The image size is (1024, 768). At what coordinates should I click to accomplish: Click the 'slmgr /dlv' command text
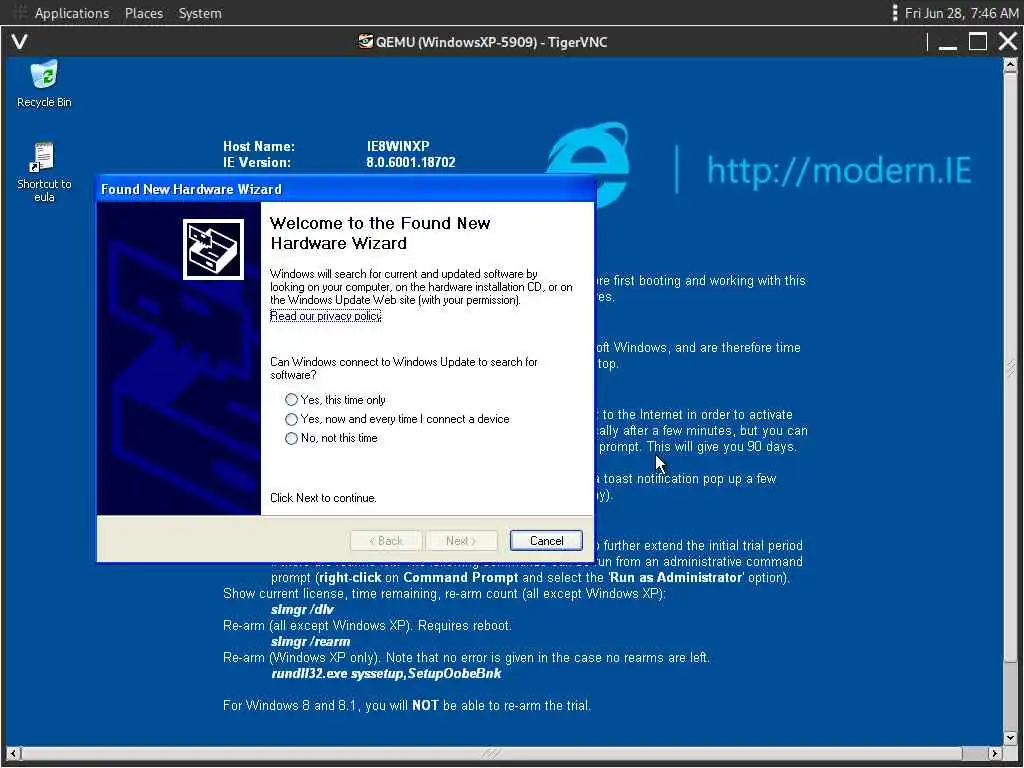(302, 609)
